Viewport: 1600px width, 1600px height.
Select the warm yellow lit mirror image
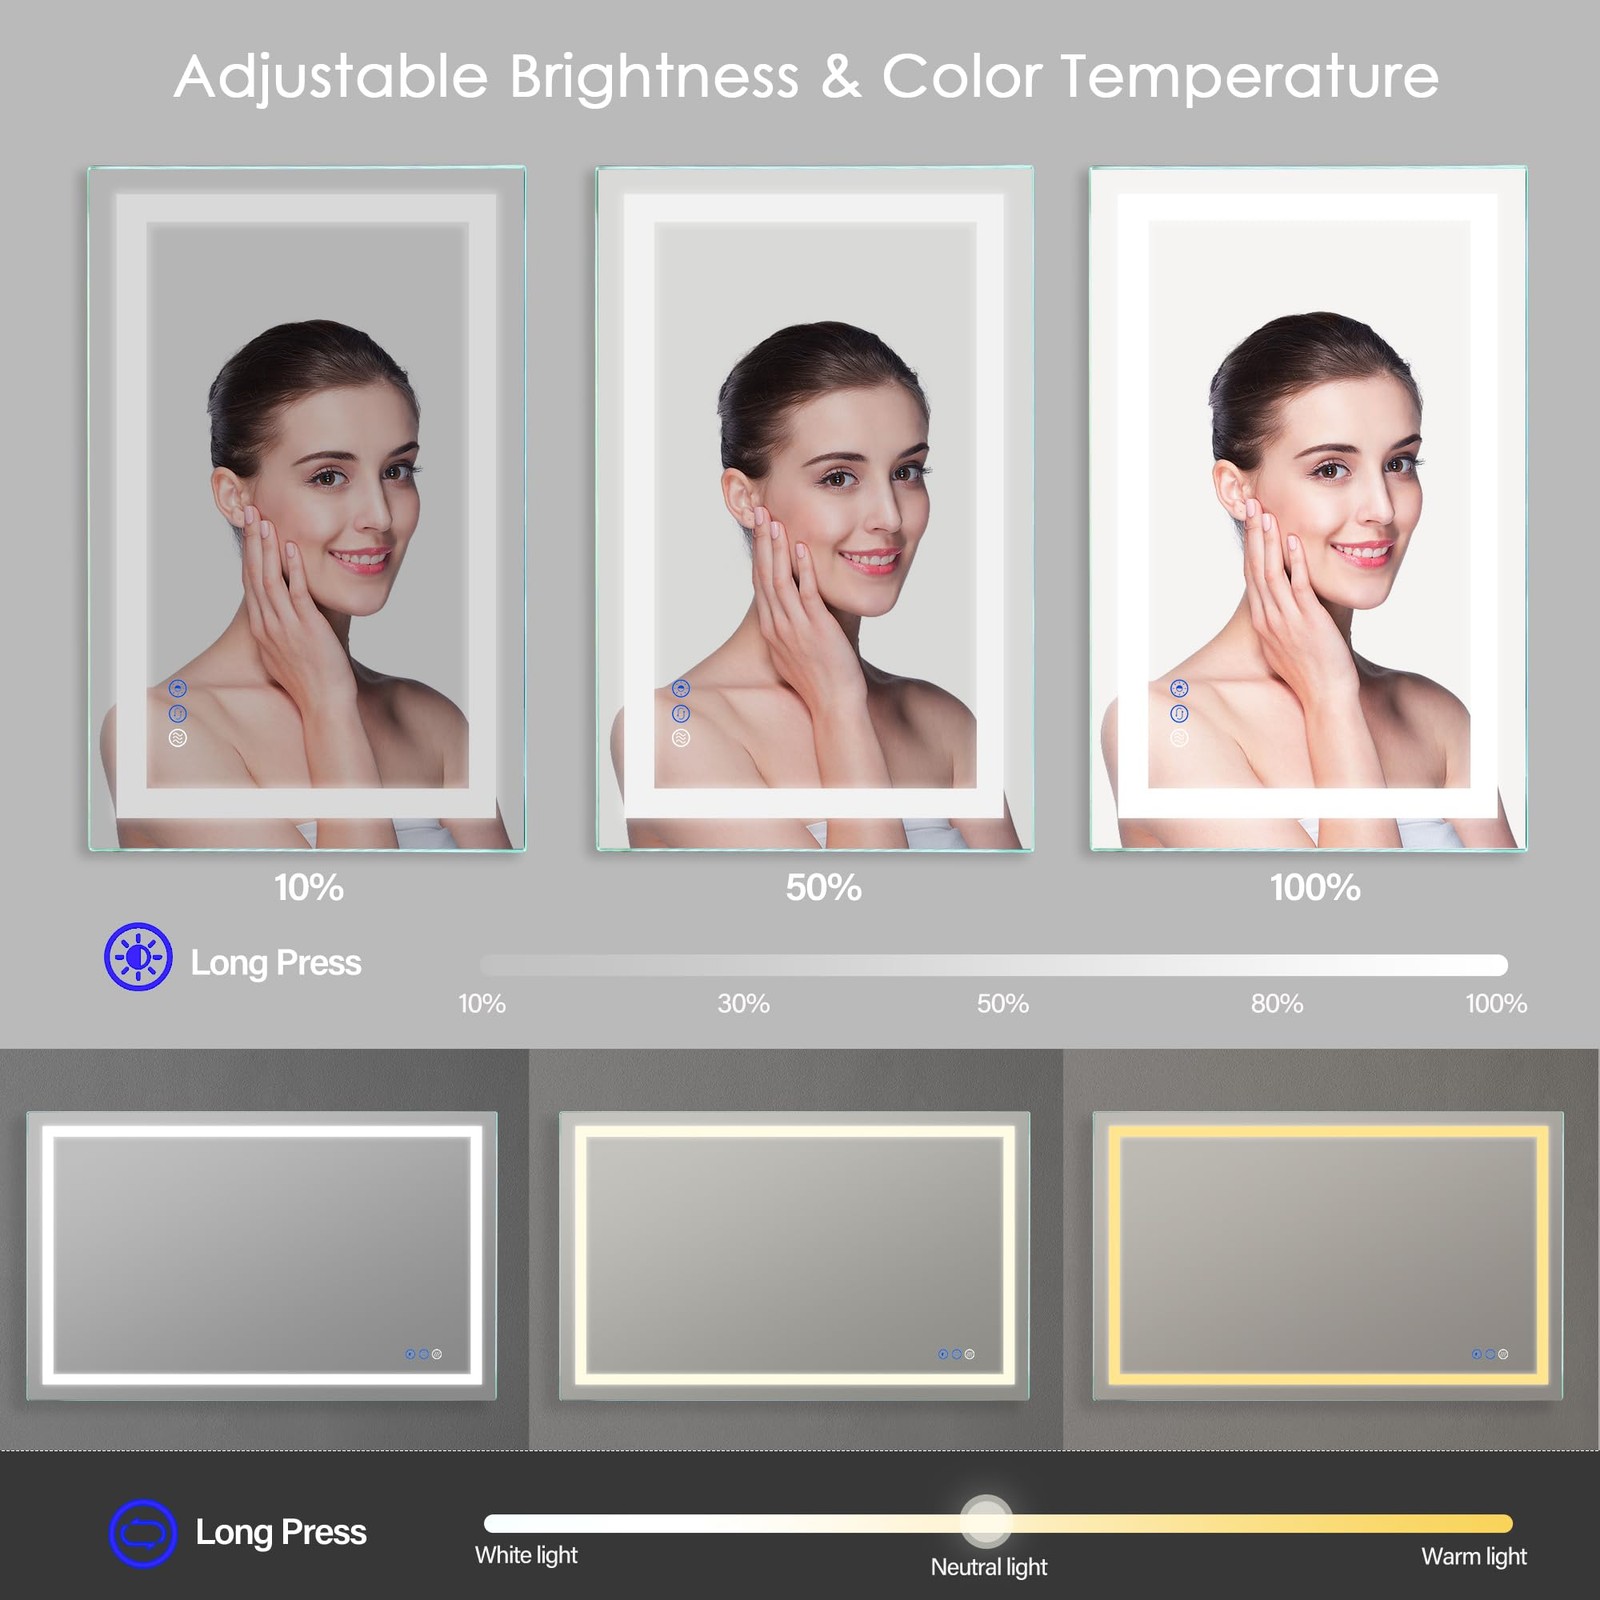[x=1329, y=1256]
